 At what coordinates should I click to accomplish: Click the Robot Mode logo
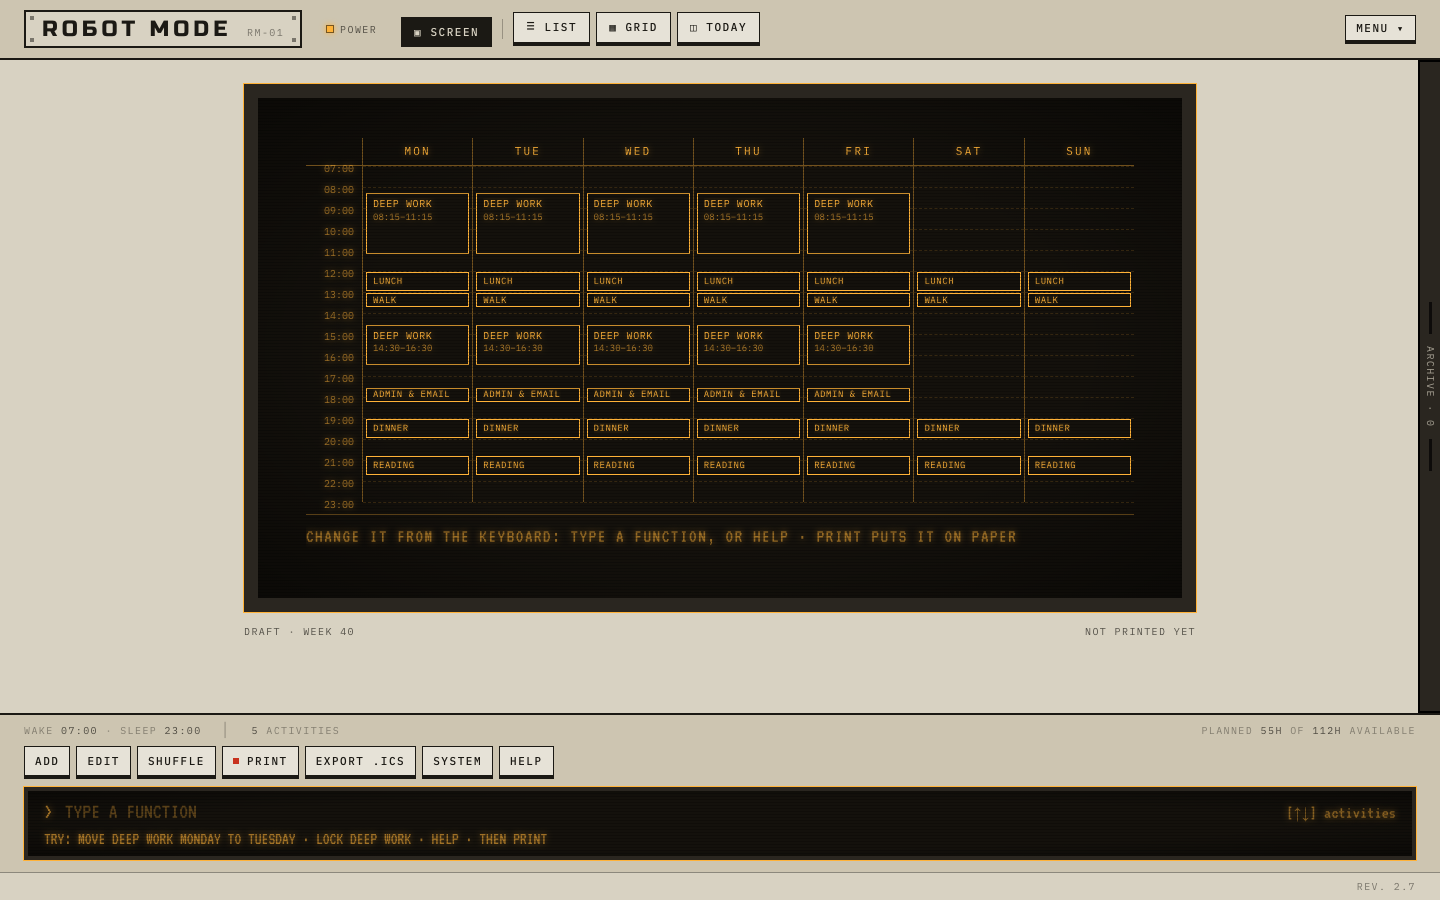pyautogui.click(x=163, y=29)
